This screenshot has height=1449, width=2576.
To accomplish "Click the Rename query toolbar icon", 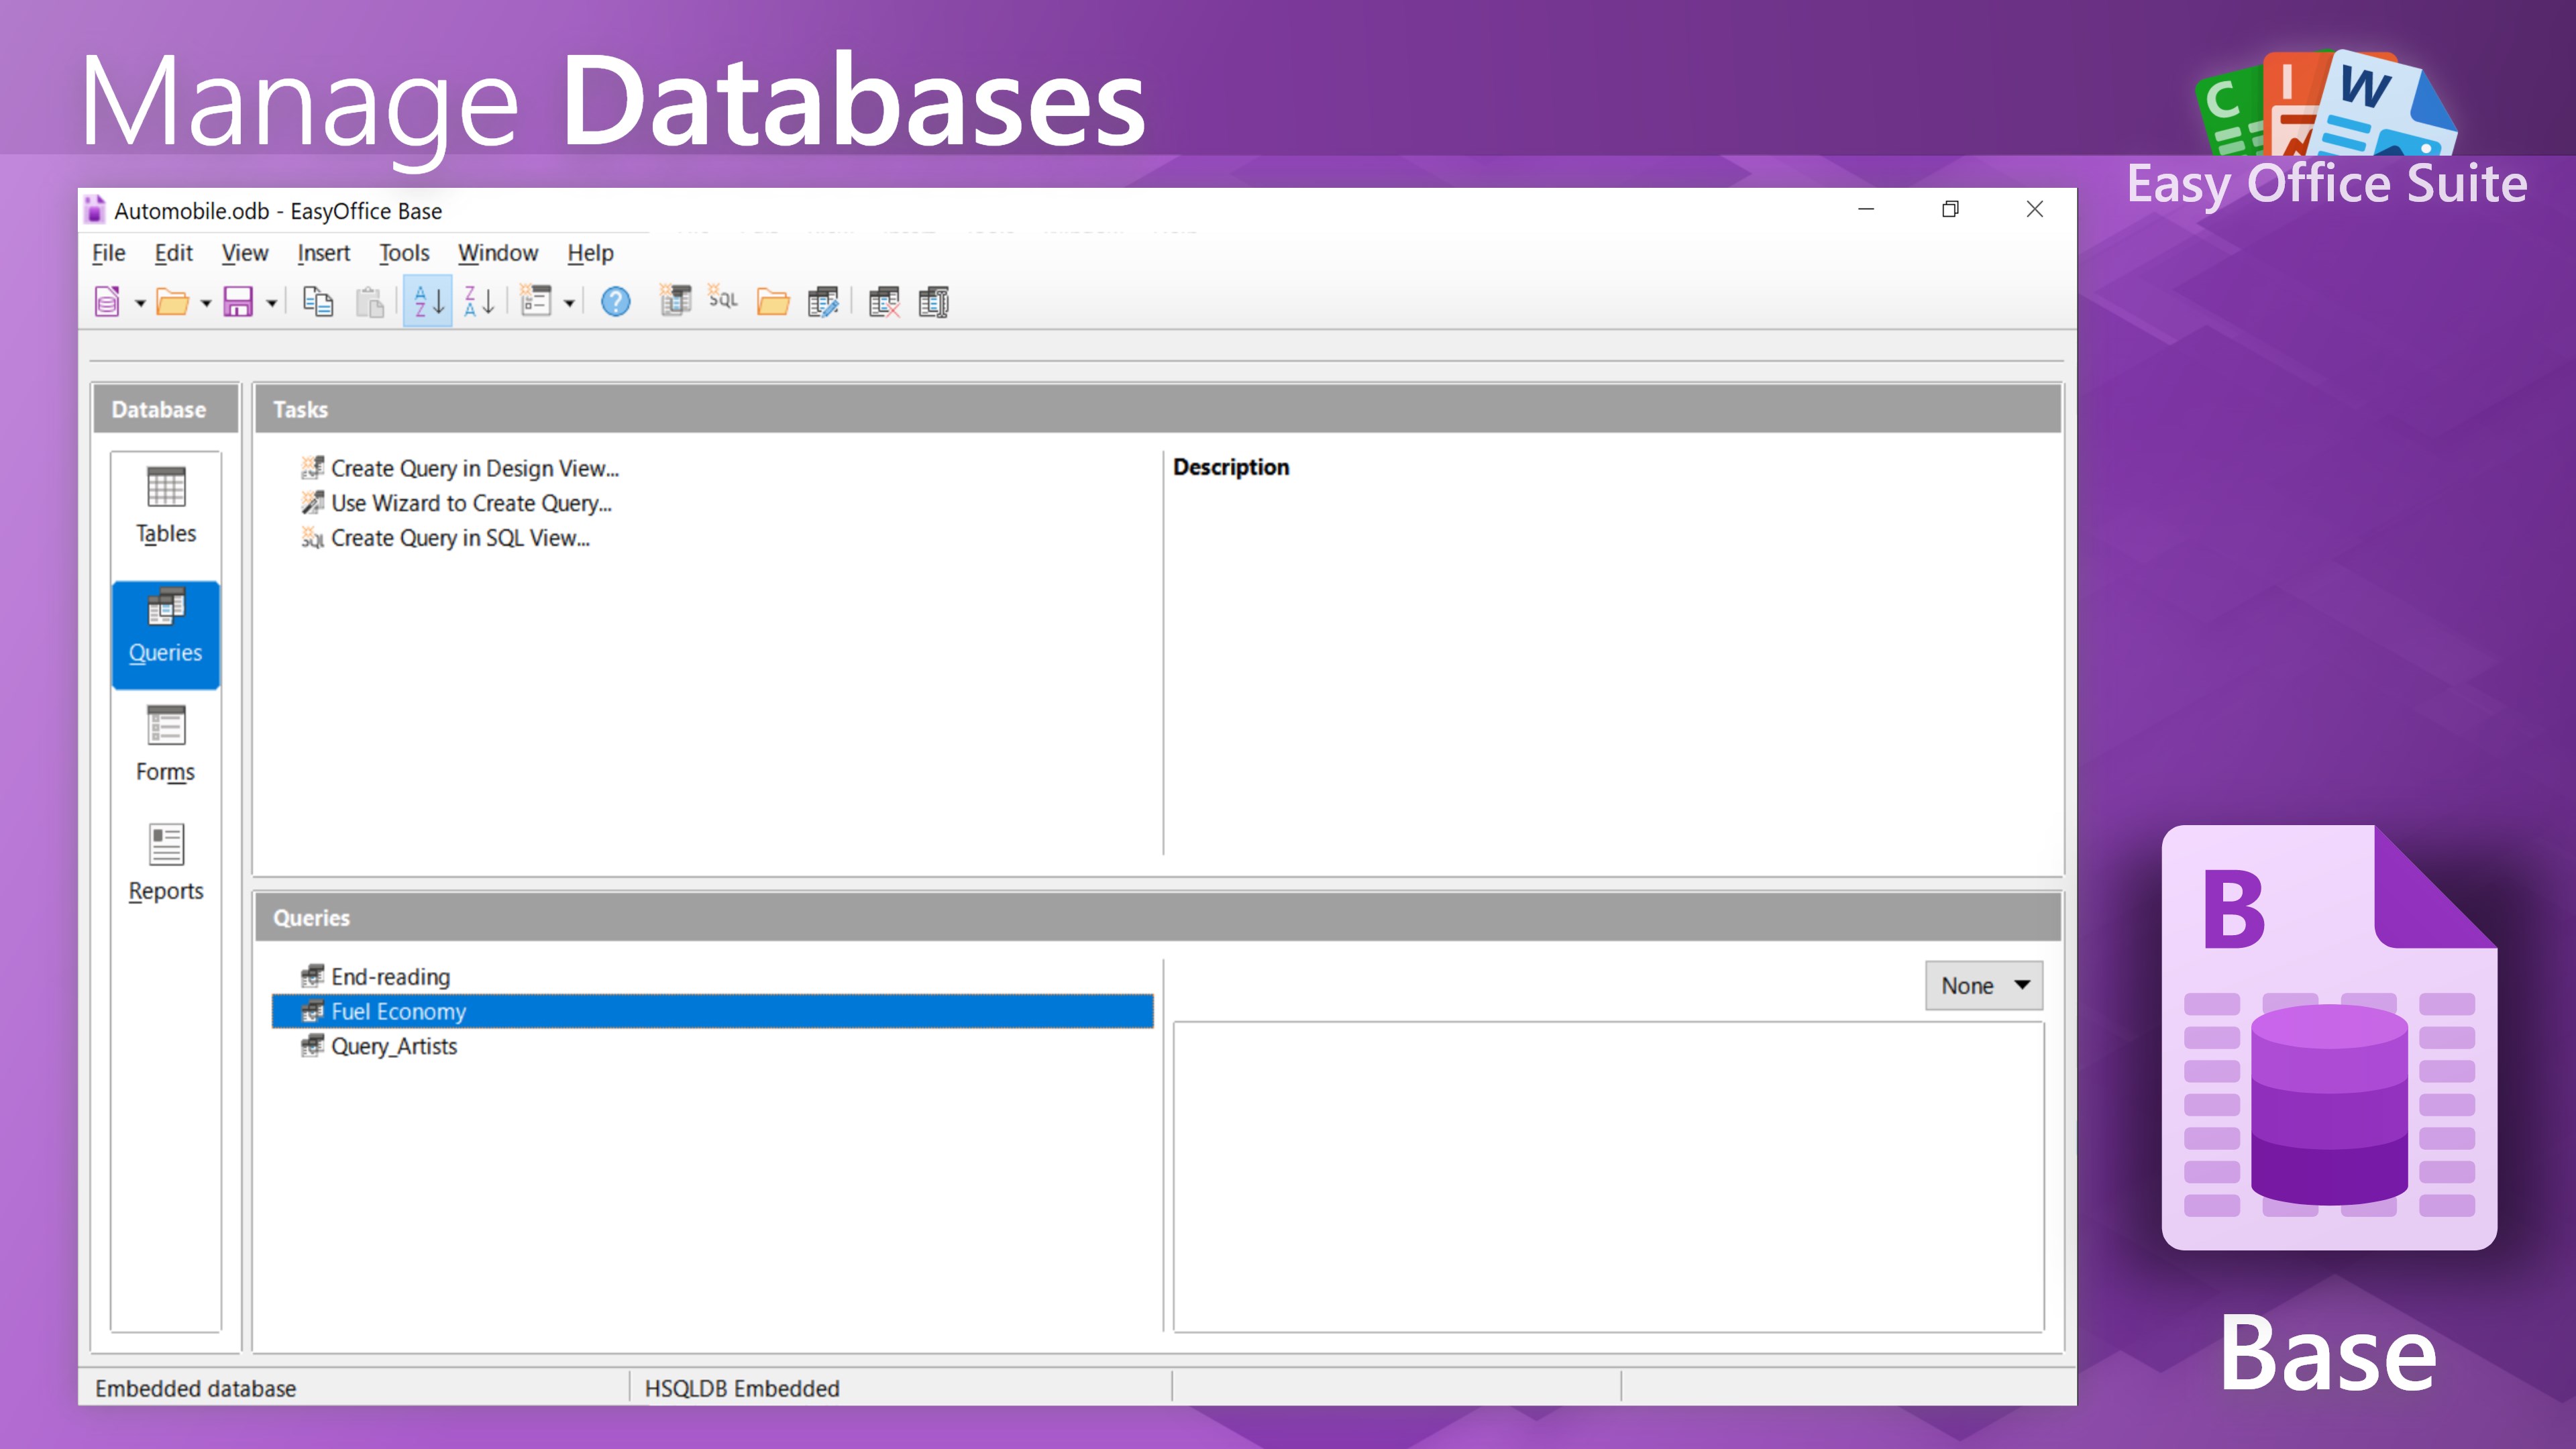I will pyautogui.click(x=933, y=301).
